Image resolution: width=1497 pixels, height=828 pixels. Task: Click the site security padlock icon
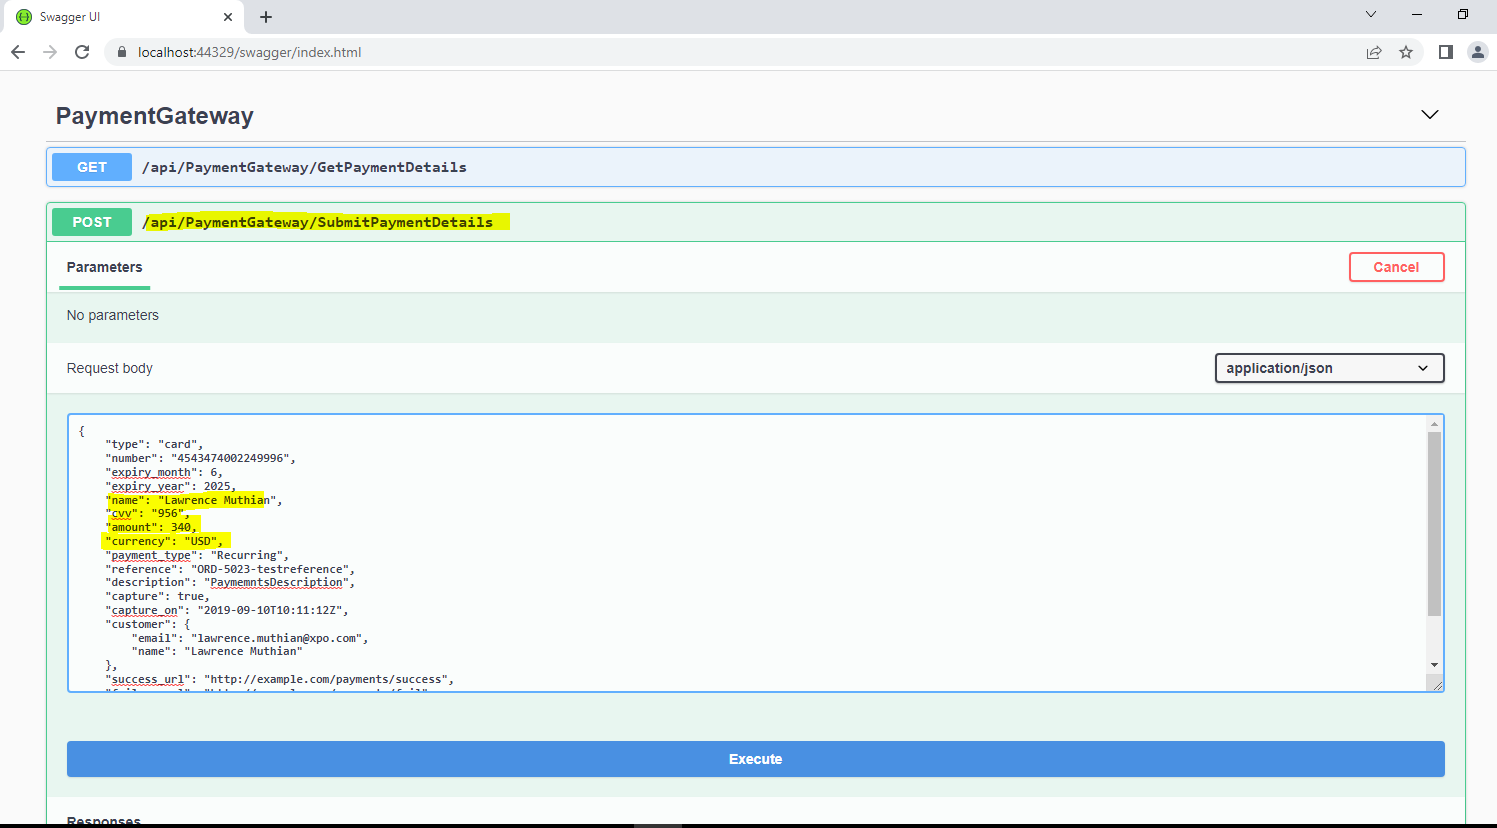point(121,52)
